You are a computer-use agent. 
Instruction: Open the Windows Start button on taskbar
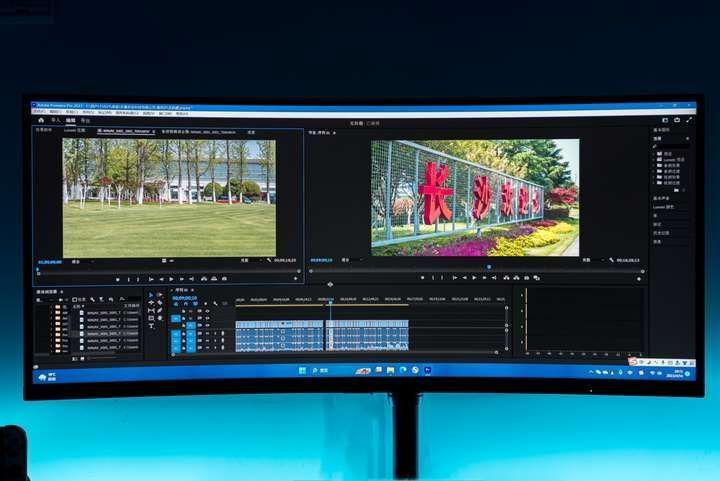coord(302,370)
